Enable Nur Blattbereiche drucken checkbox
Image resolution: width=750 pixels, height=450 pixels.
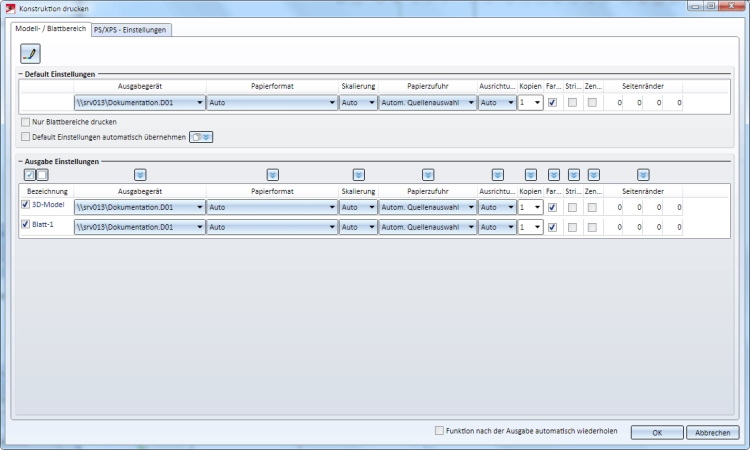25,122
